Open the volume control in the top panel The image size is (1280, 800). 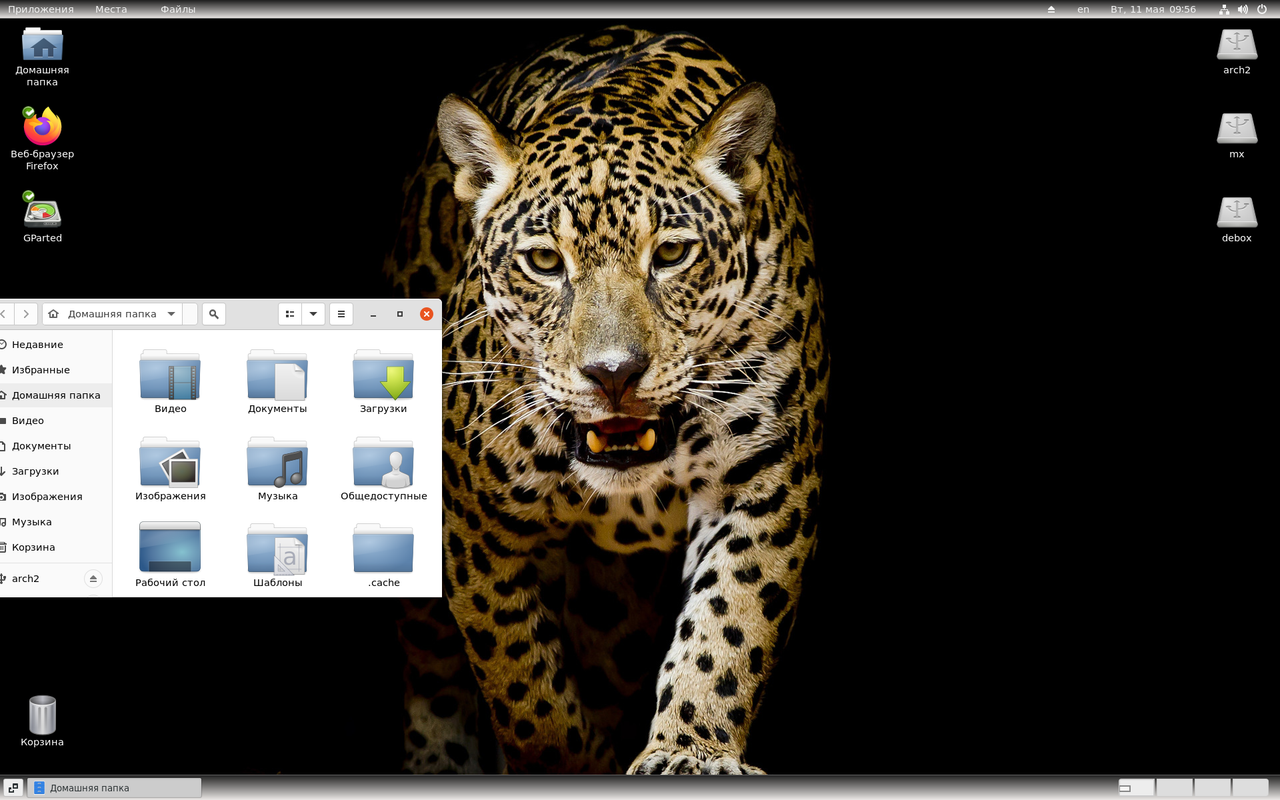1243,9
